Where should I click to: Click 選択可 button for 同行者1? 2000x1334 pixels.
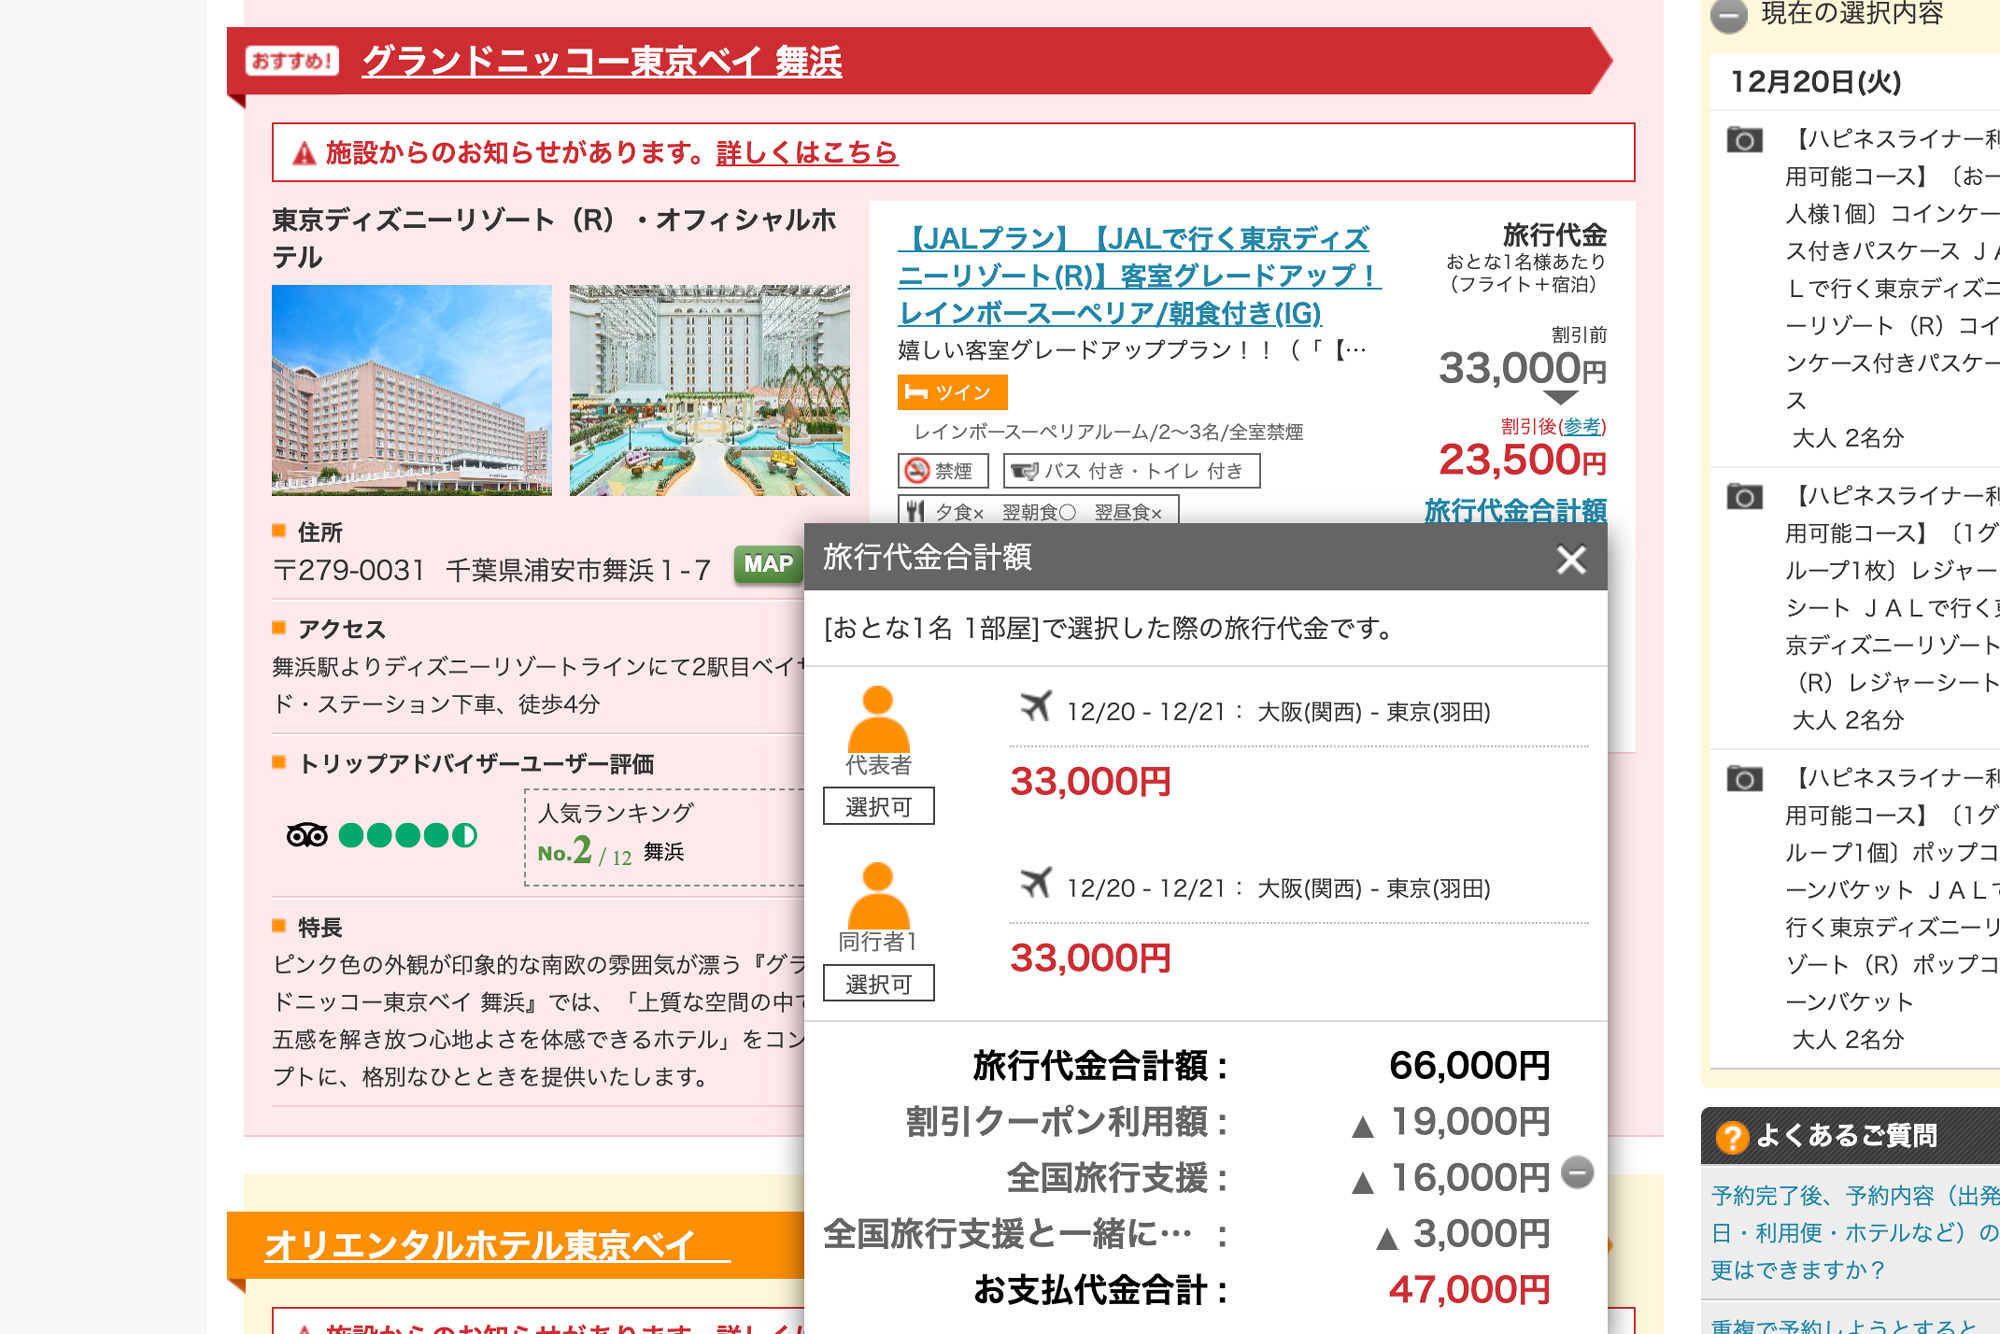tap(878, 983)
